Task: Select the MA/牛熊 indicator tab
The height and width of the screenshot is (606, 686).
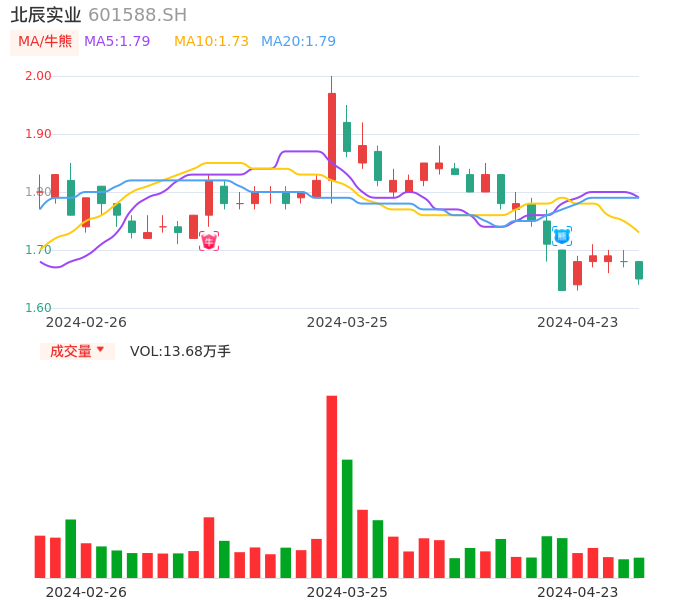Action: pos(44,42)
